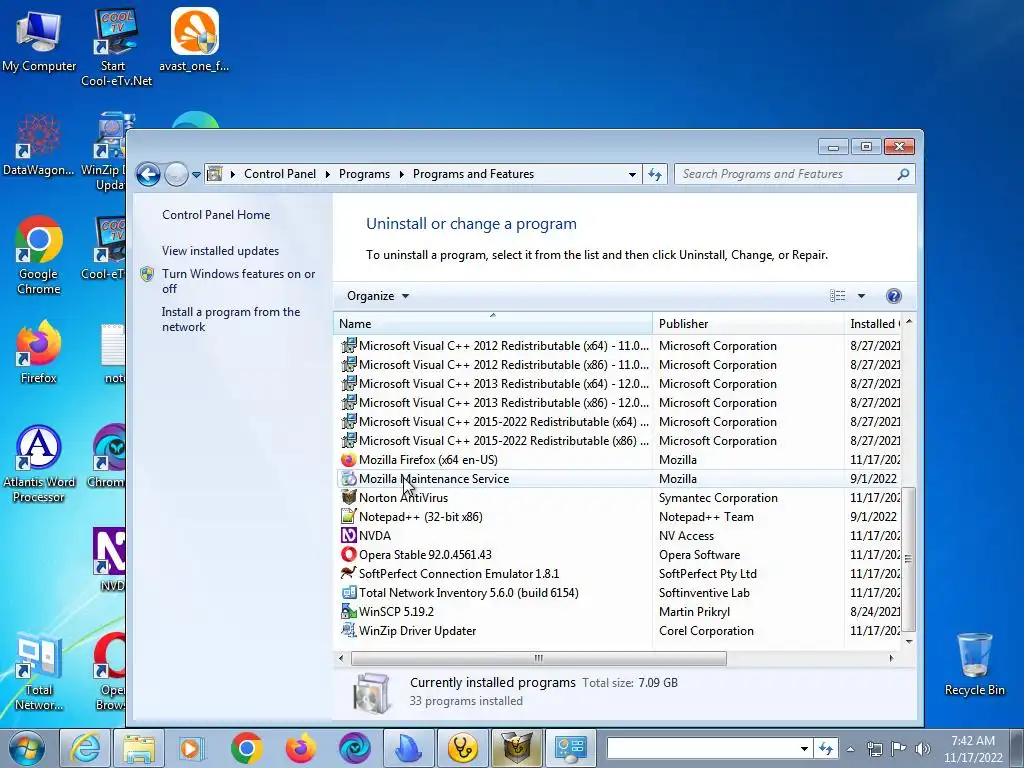
Task: Open Google Chrome from taskbar
Action: [x=246, y=748]
